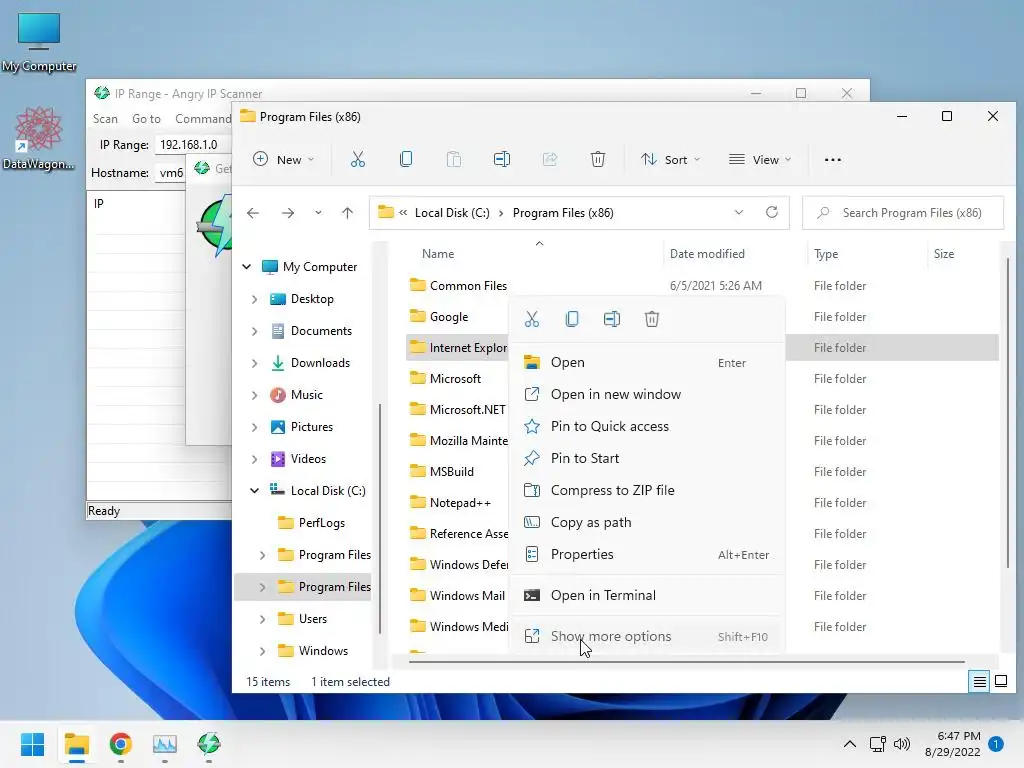The width and height of the screenshot is (1024, 768).
Task: Open the New dropdown button
Action: [x=283, y=159]
